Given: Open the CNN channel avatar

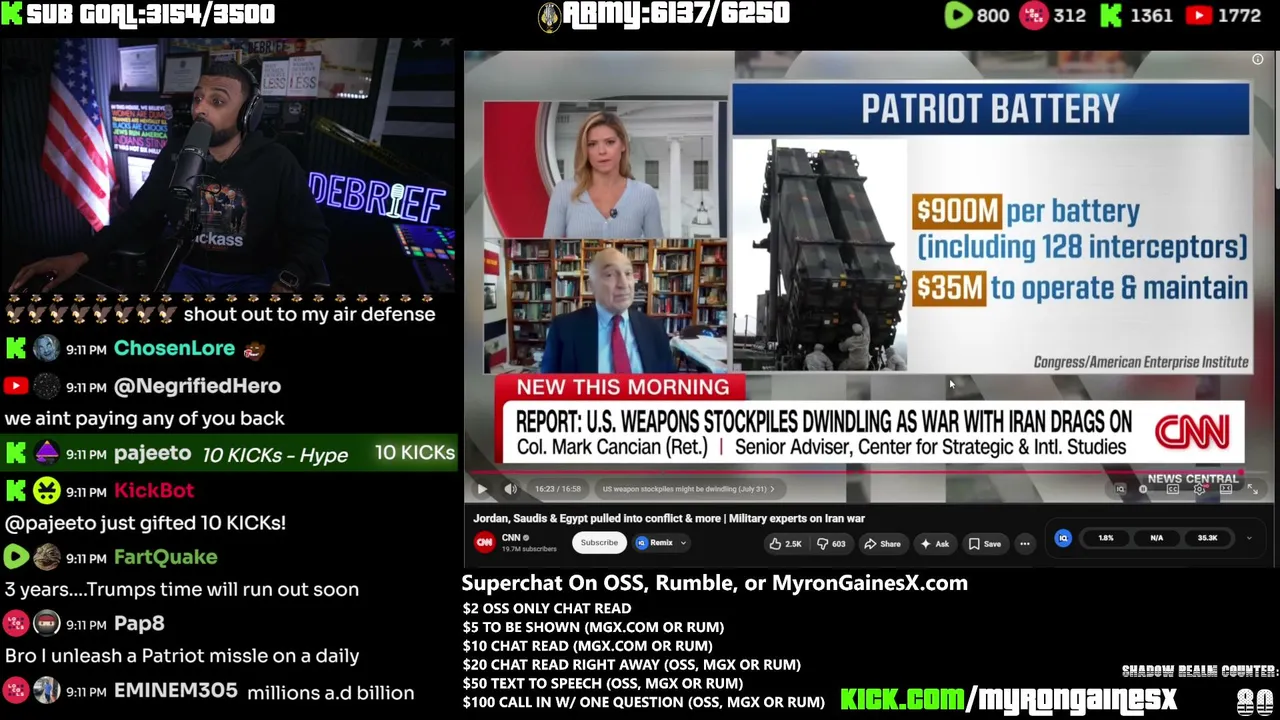Looking at the screenshot, I should 484,542.
